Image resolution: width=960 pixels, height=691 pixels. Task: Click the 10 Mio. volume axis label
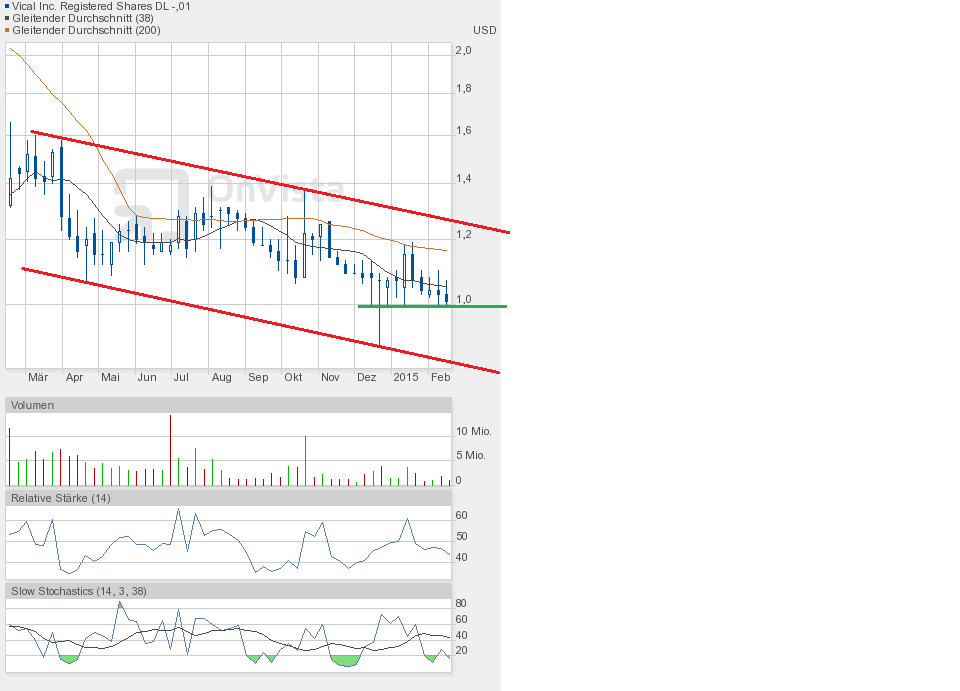473,431
